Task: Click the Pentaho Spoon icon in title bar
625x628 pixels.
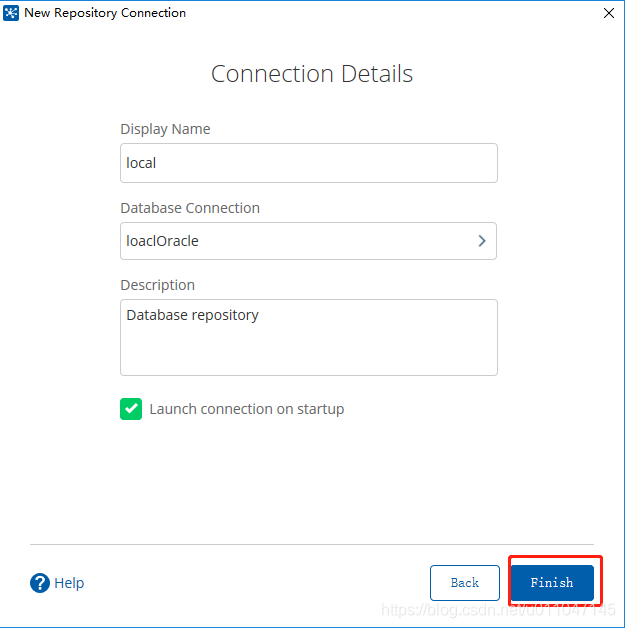Action: click(11, 13)
